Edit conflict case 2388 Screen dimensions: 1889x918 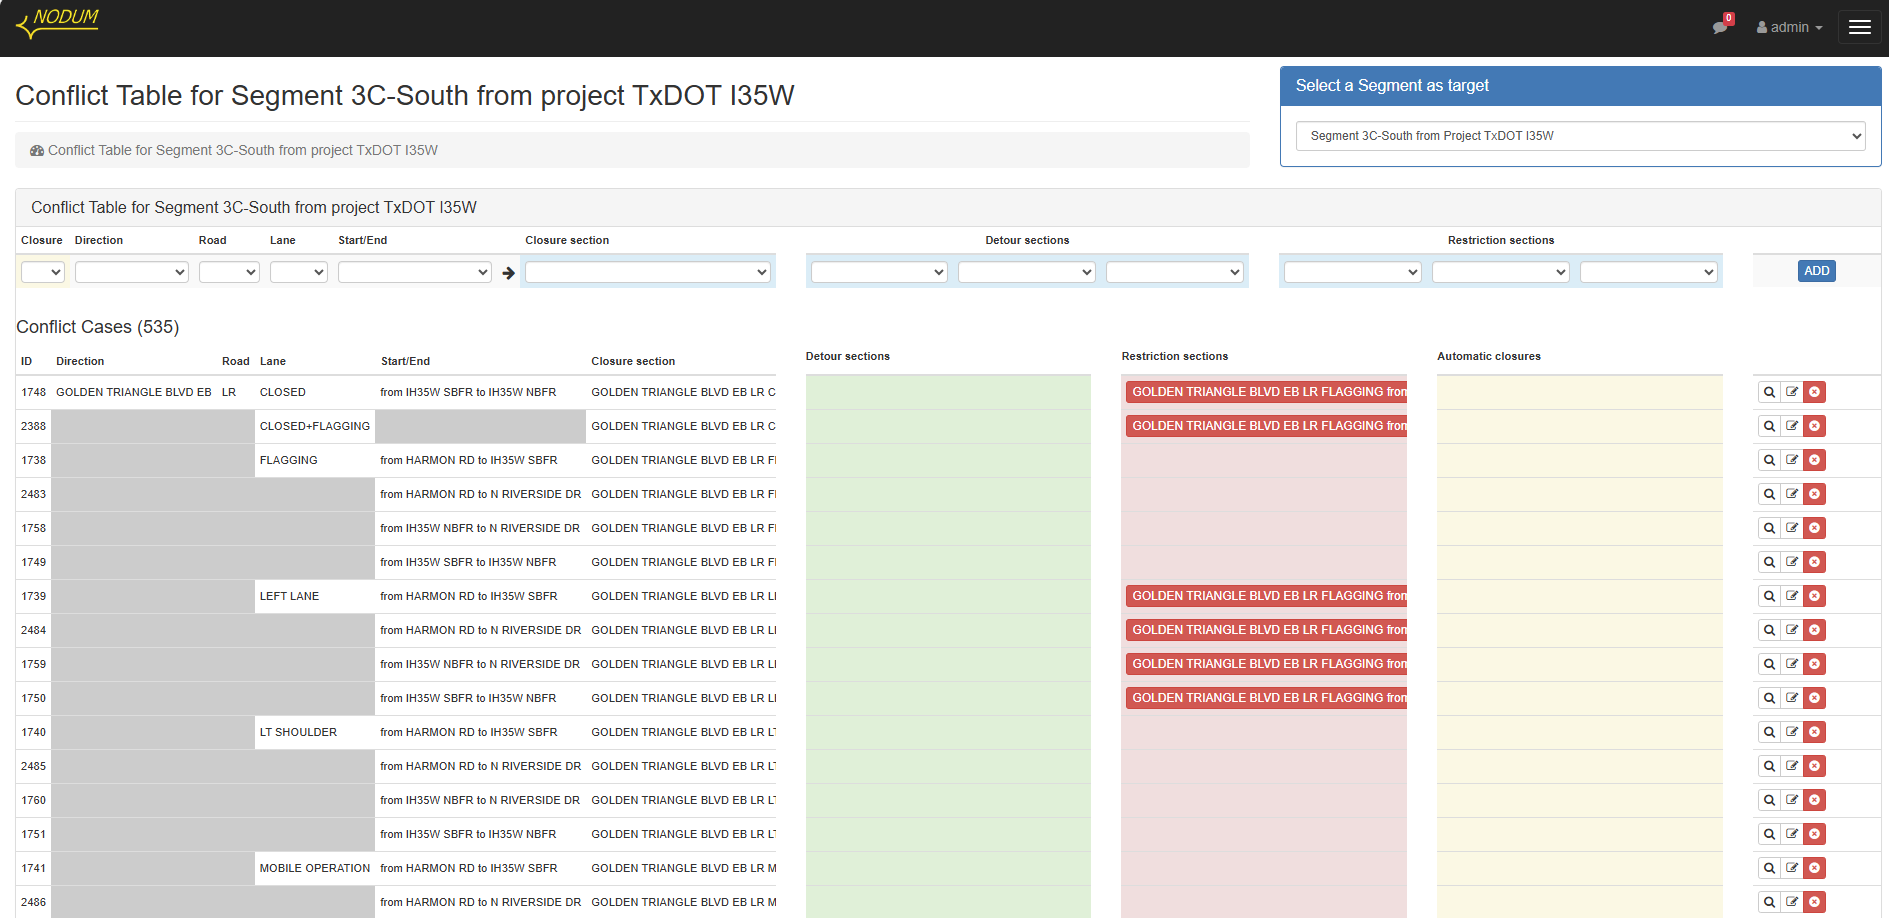pyautogui.click(x=1792, y=426)
